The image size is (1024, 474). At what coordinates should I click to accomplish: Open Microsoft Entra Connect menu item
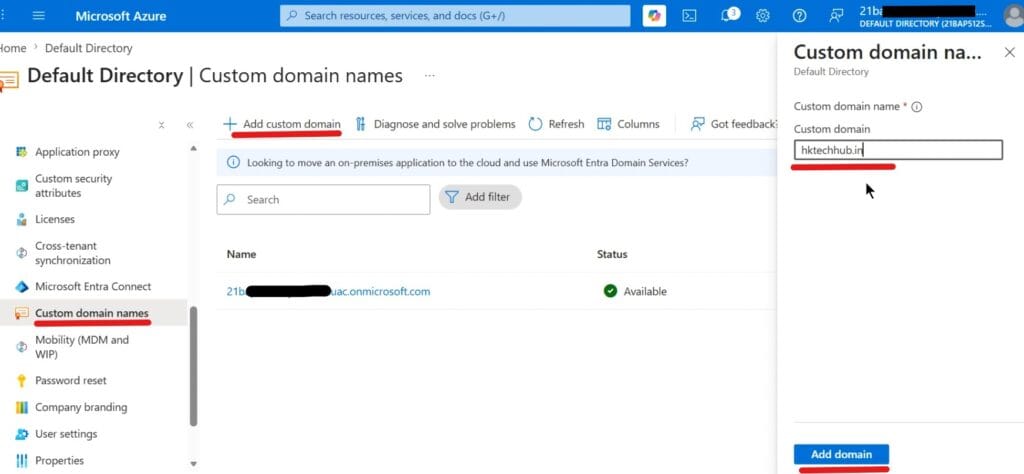point(93,287)
